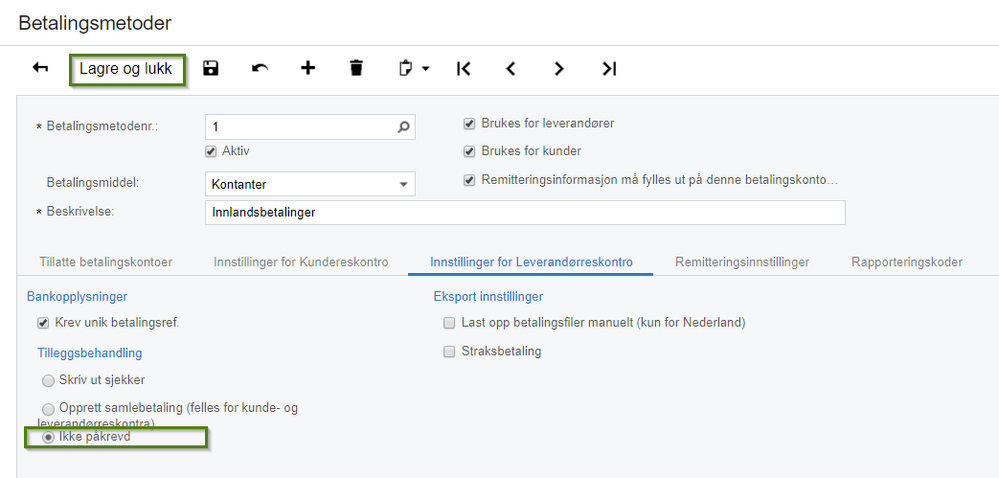Add new record with plus icon

(308, 69)
